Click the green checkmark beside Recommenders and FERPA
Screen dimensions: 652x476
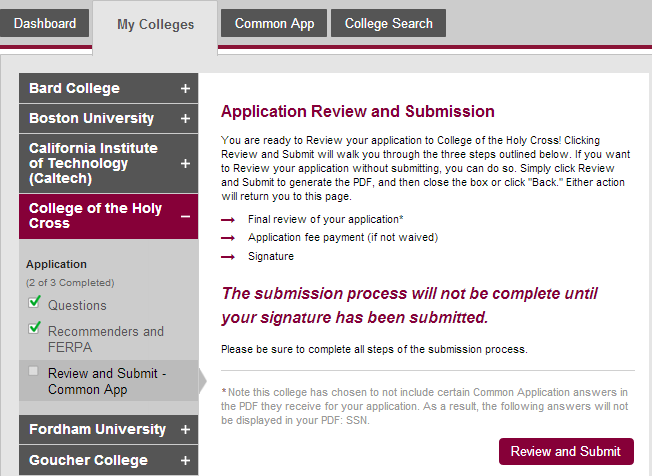point(35,328)
